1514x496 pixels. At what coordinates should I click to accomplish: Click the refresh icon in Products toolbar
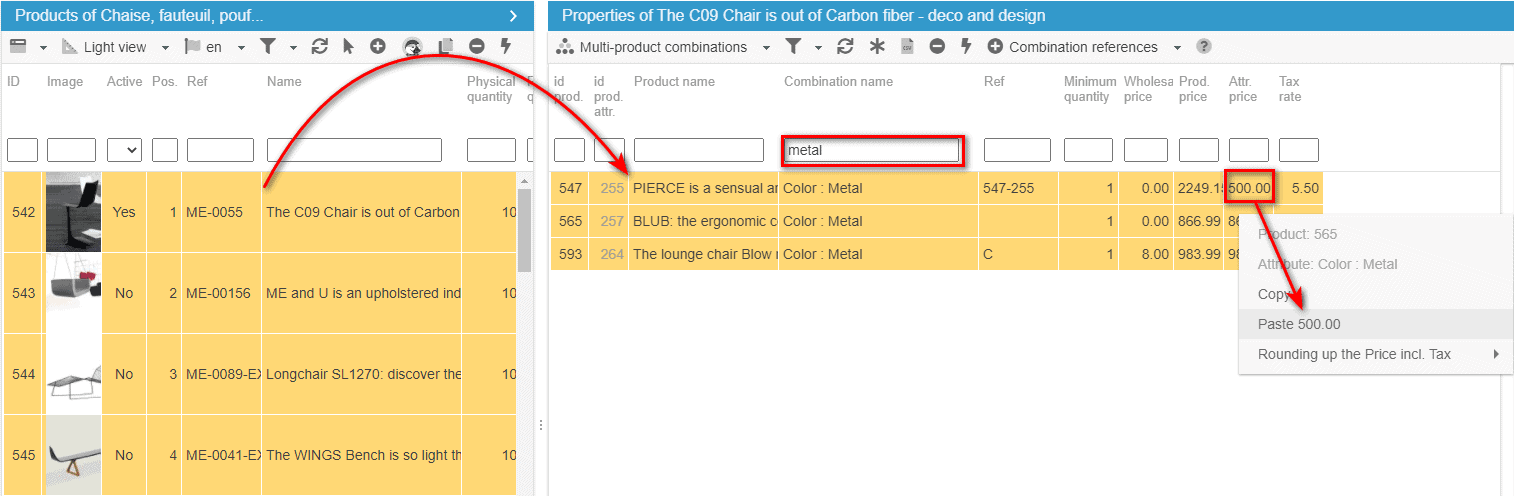pyautogui.click(x=320, y=47)
